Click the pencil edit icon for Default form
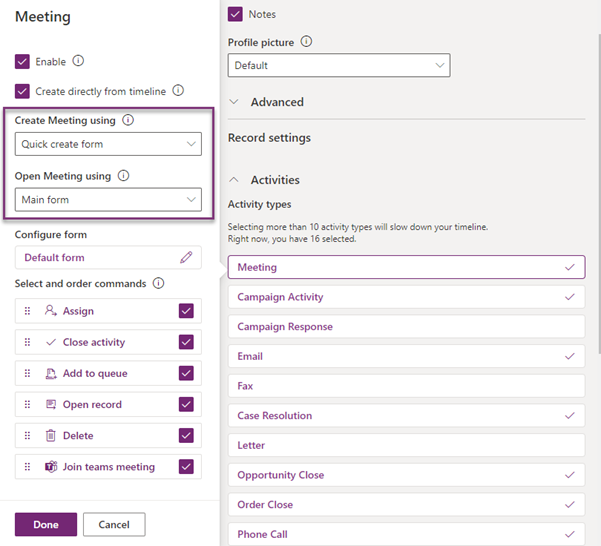Viewport: 601px width, 546px height. tap(186, 257)
